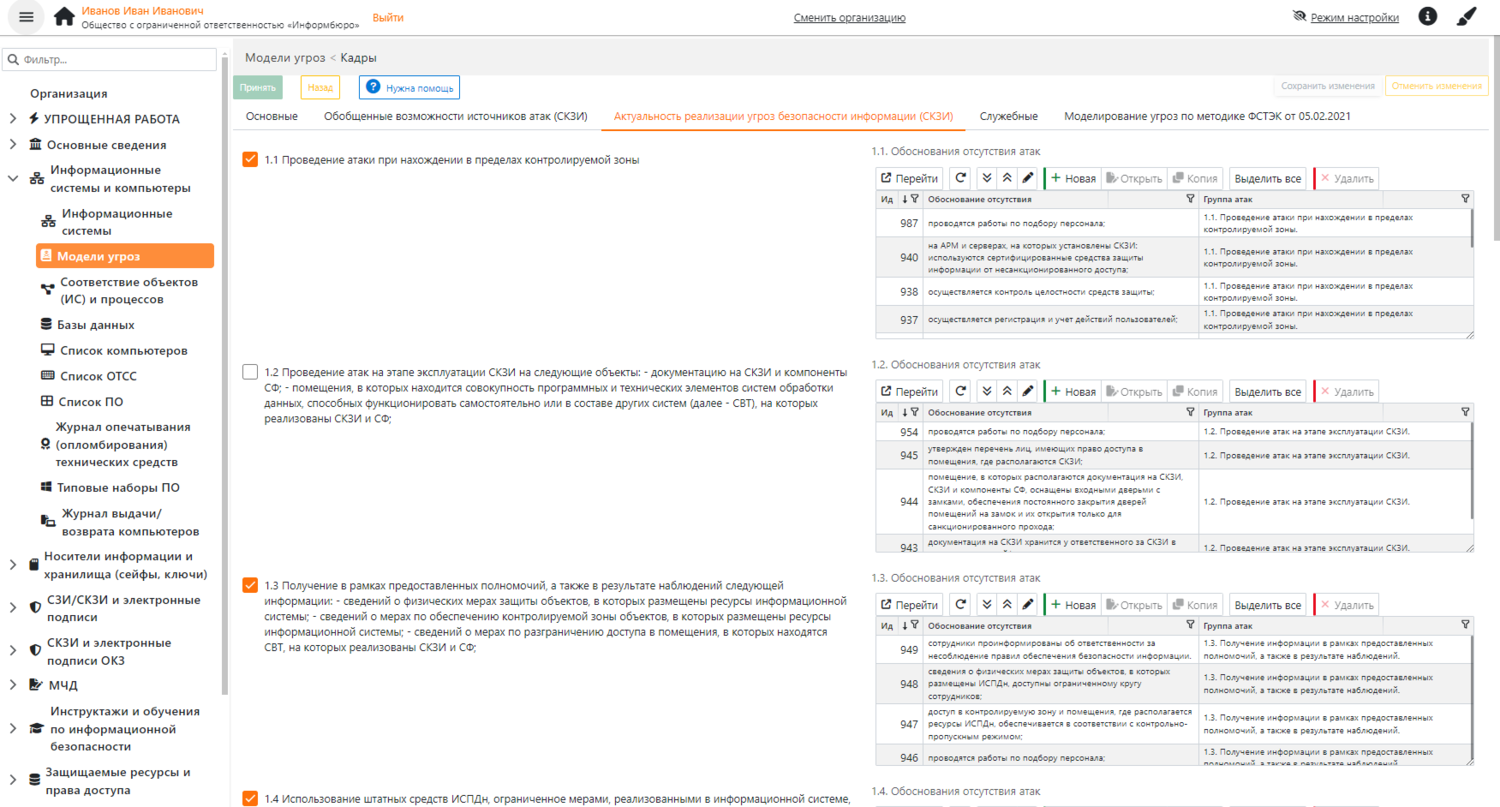Image resolution: width=1500 pixels, height=807 pixels.
Task: Click the sidebar 'Фильтр...' search field
Action: (109, 60)
